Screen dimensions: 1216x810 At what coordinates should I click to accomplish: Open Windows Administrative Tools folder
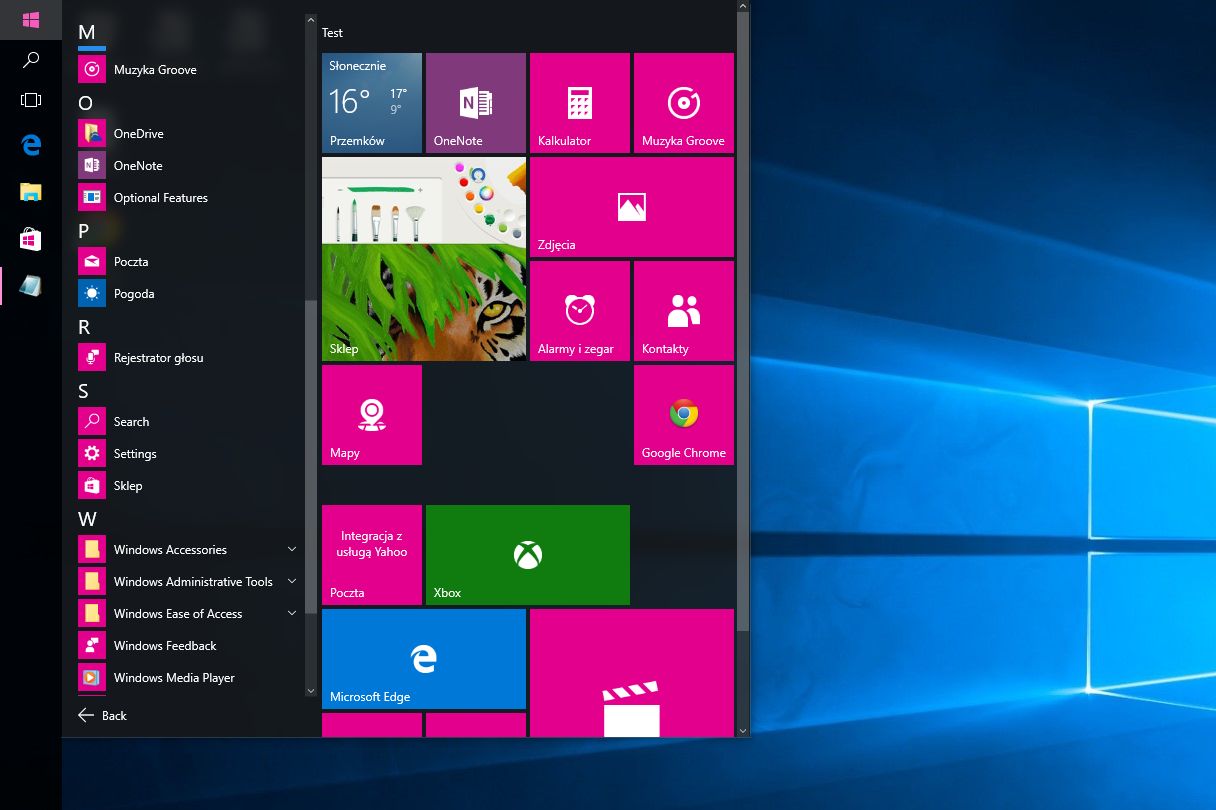click(190, 582)
